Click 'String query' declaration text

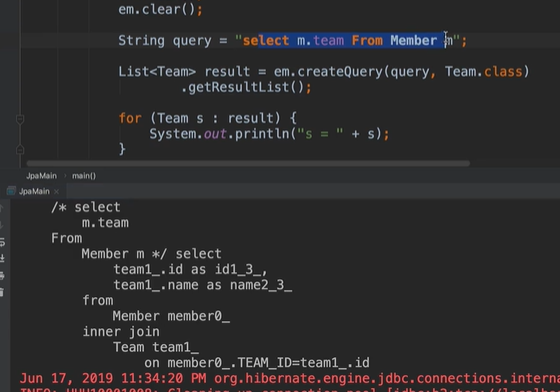click(165, 40)
